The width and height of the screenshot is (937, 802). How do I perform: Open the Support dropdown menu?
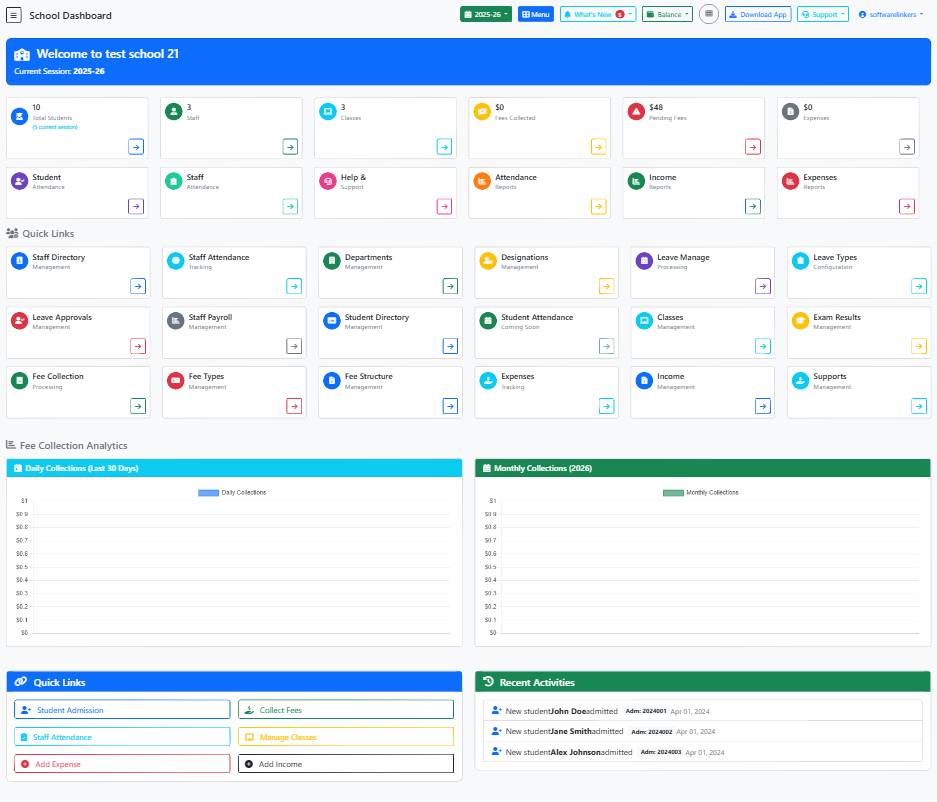[822, 14]
